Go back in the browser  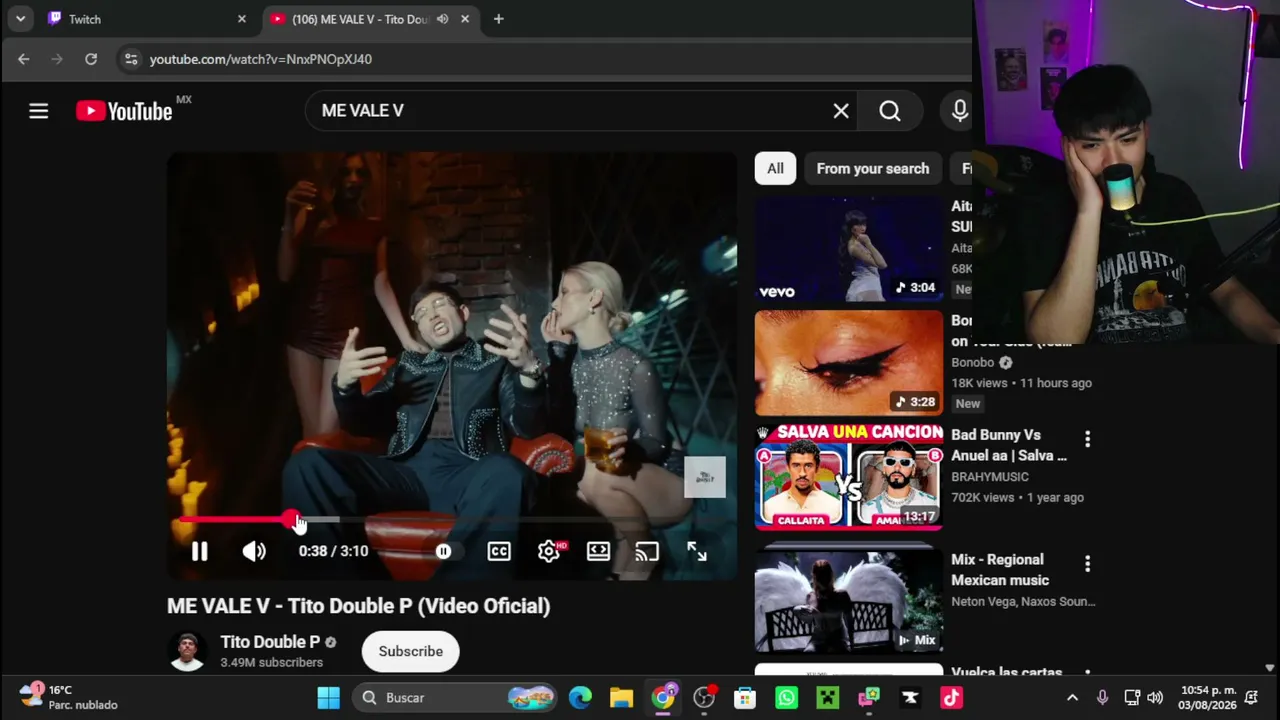[x=24, y=59]
